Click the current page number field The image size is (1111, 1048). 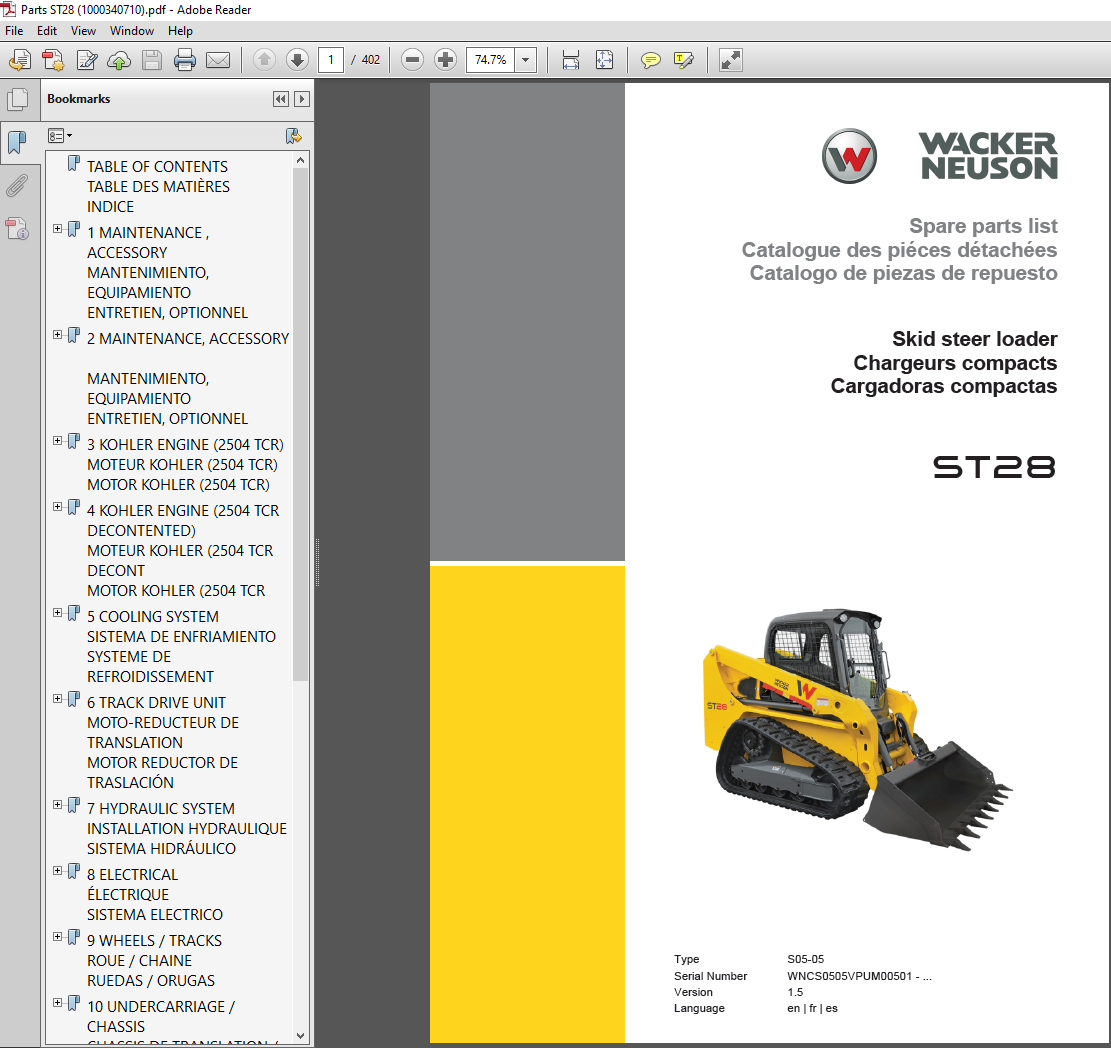tap(331, 60)
